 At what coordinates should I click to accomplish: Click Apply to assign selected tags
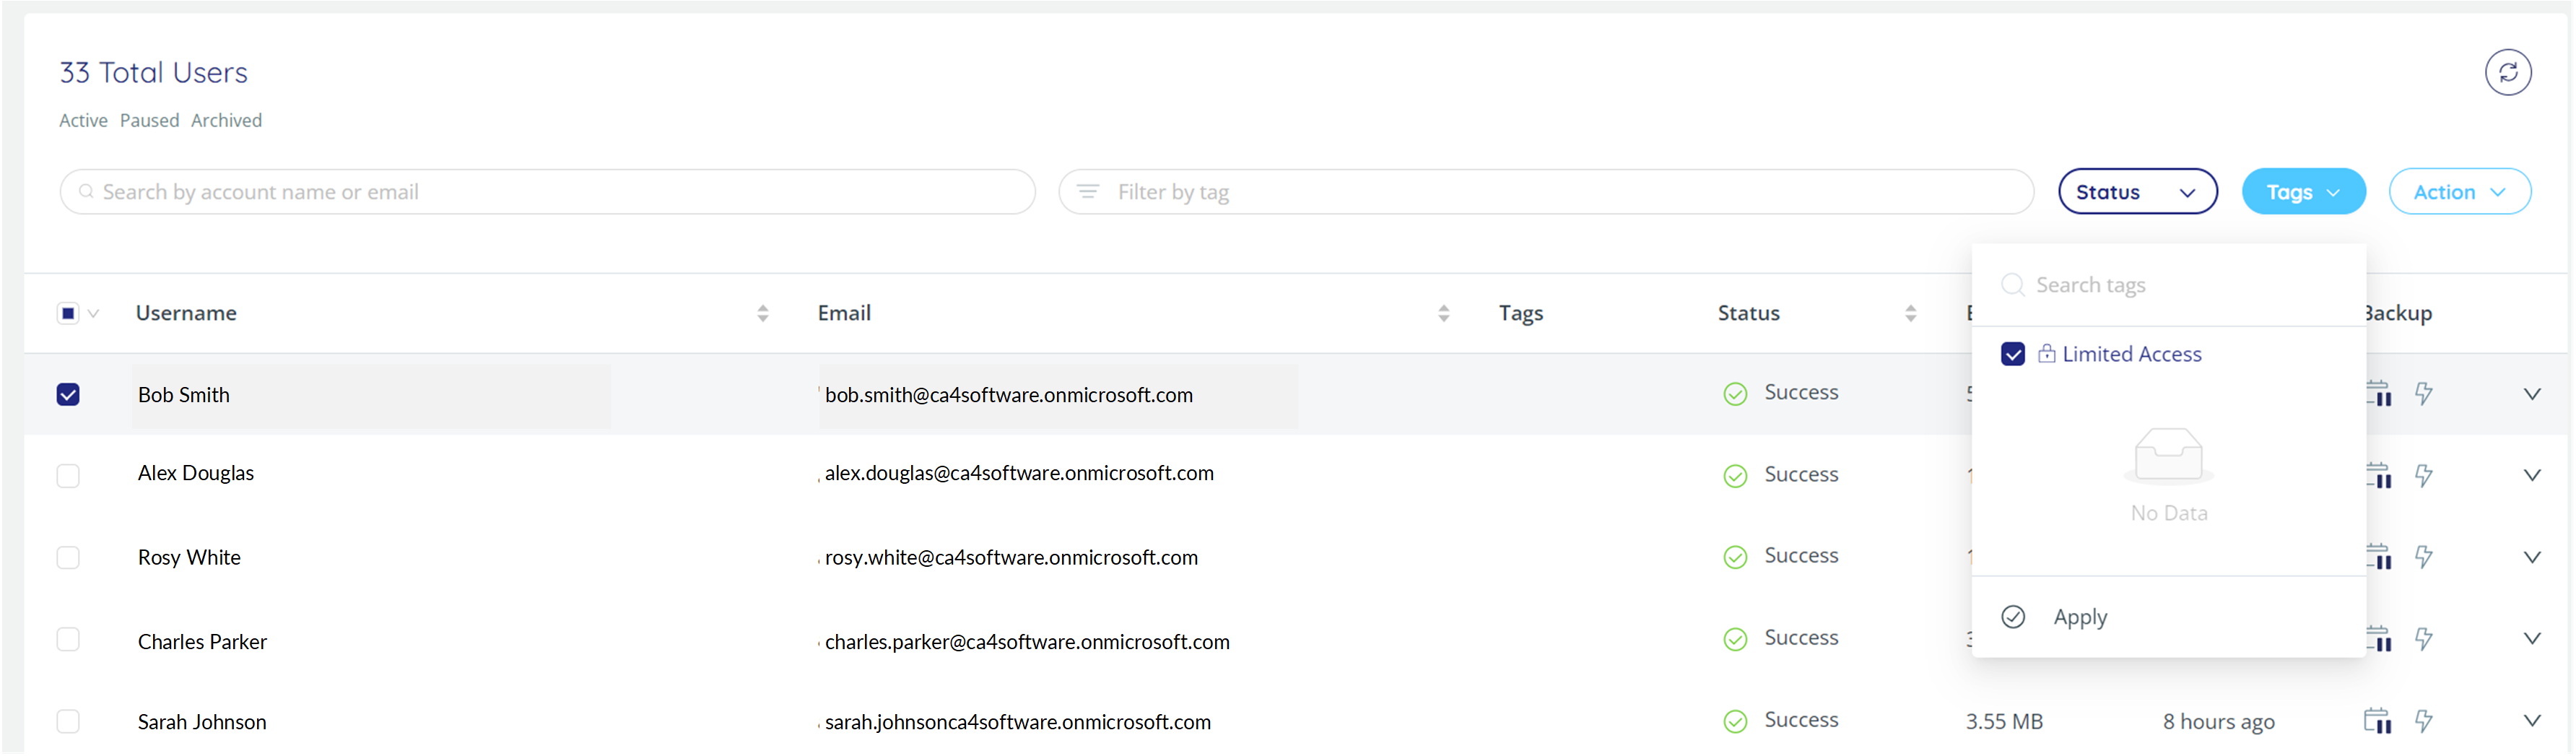2079,617
